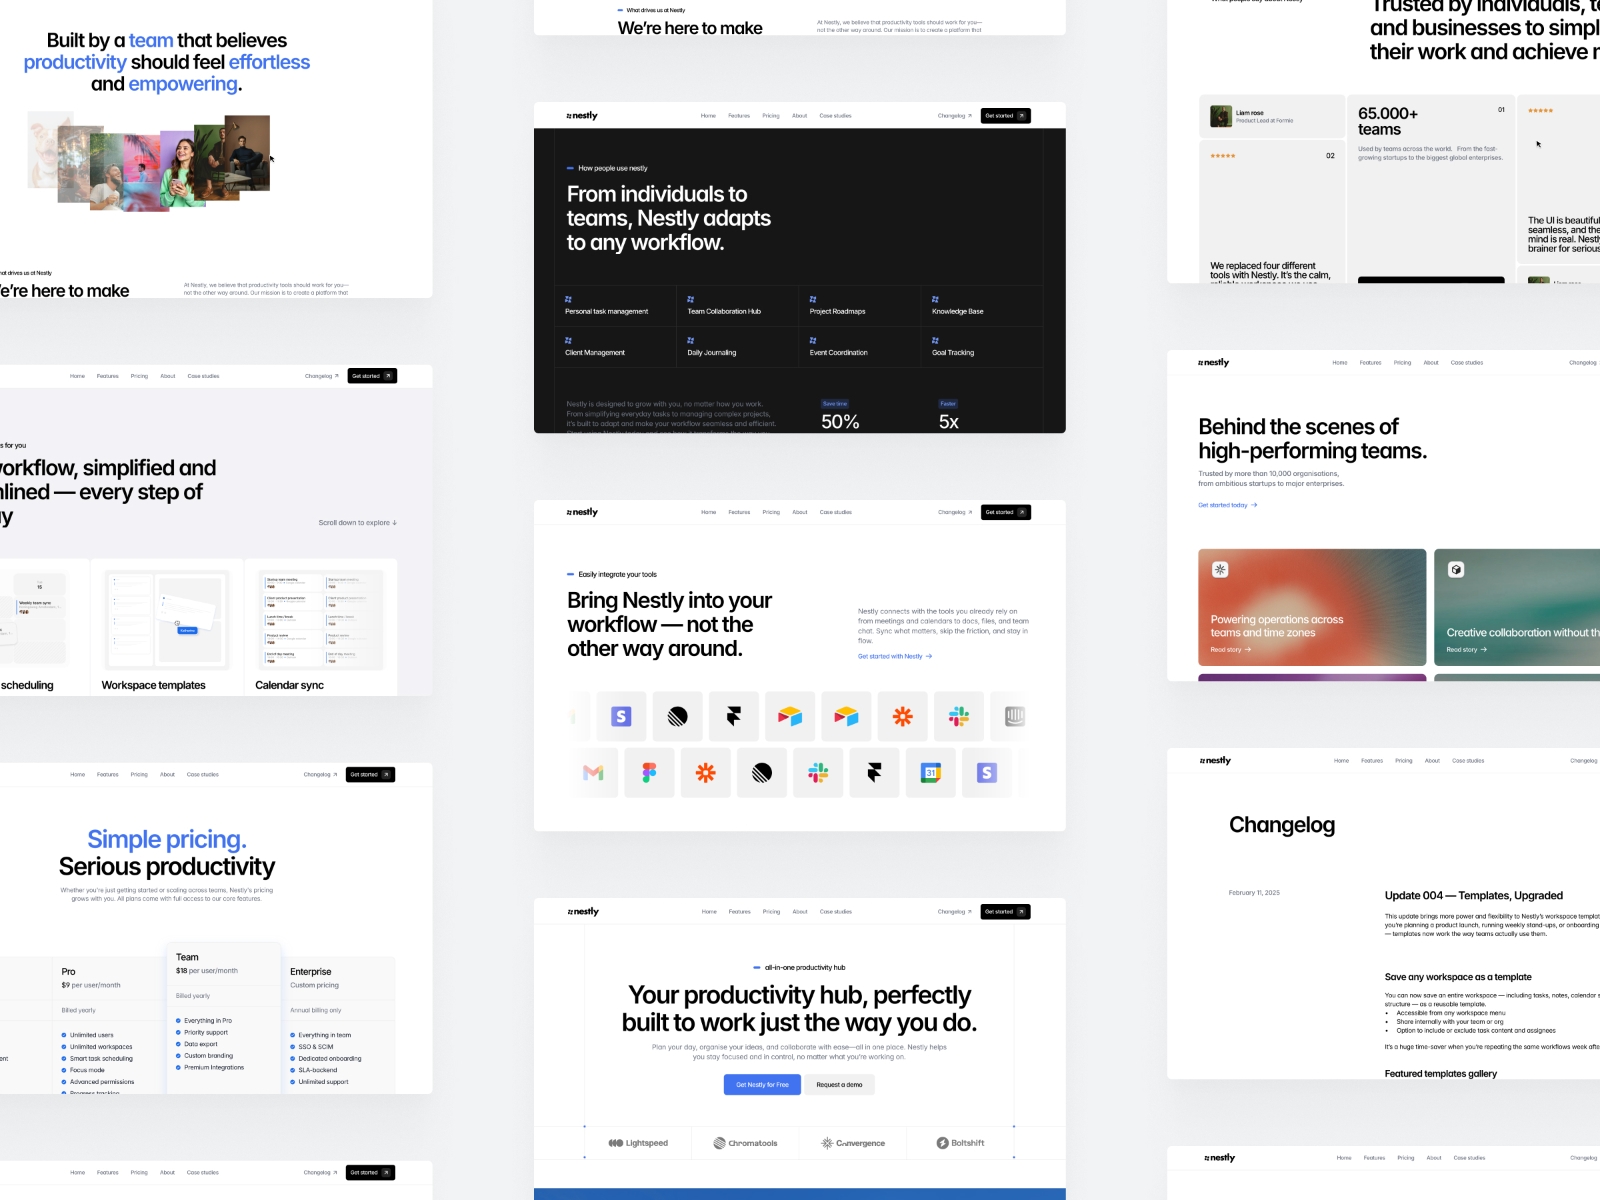Click the Gmail integration icon
Screen dimensions: 1600x1200
tap(594, 772)
